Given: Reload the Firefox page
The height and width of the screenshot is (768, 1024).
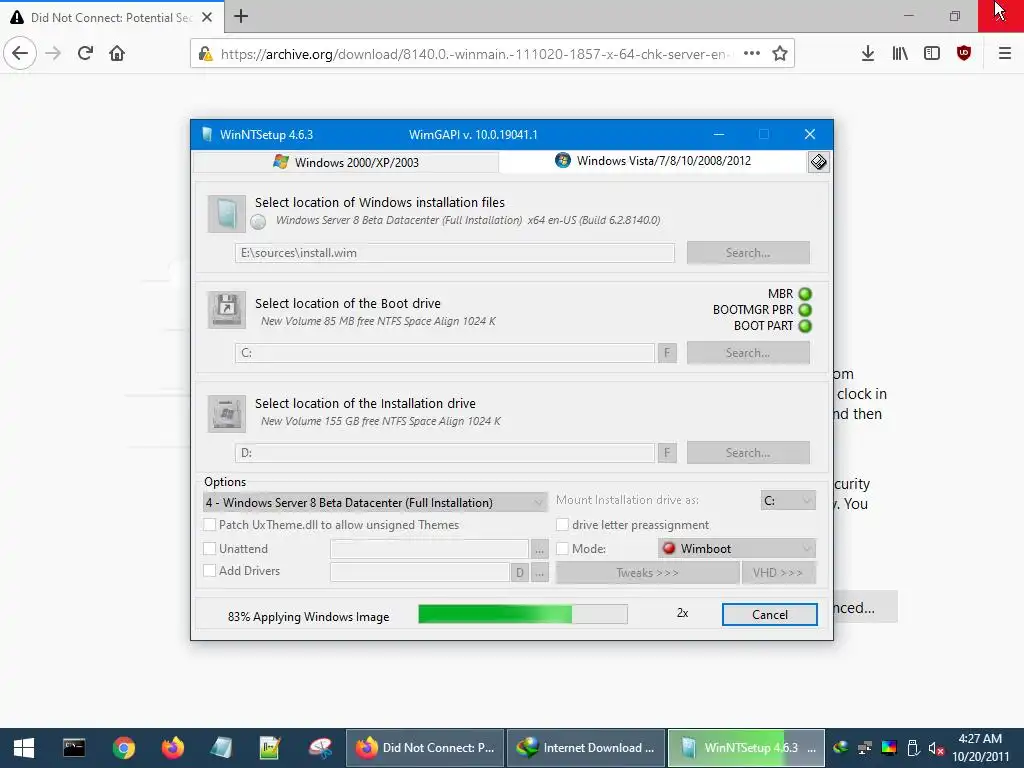Looking at the screenshot, I should [85, 54].
